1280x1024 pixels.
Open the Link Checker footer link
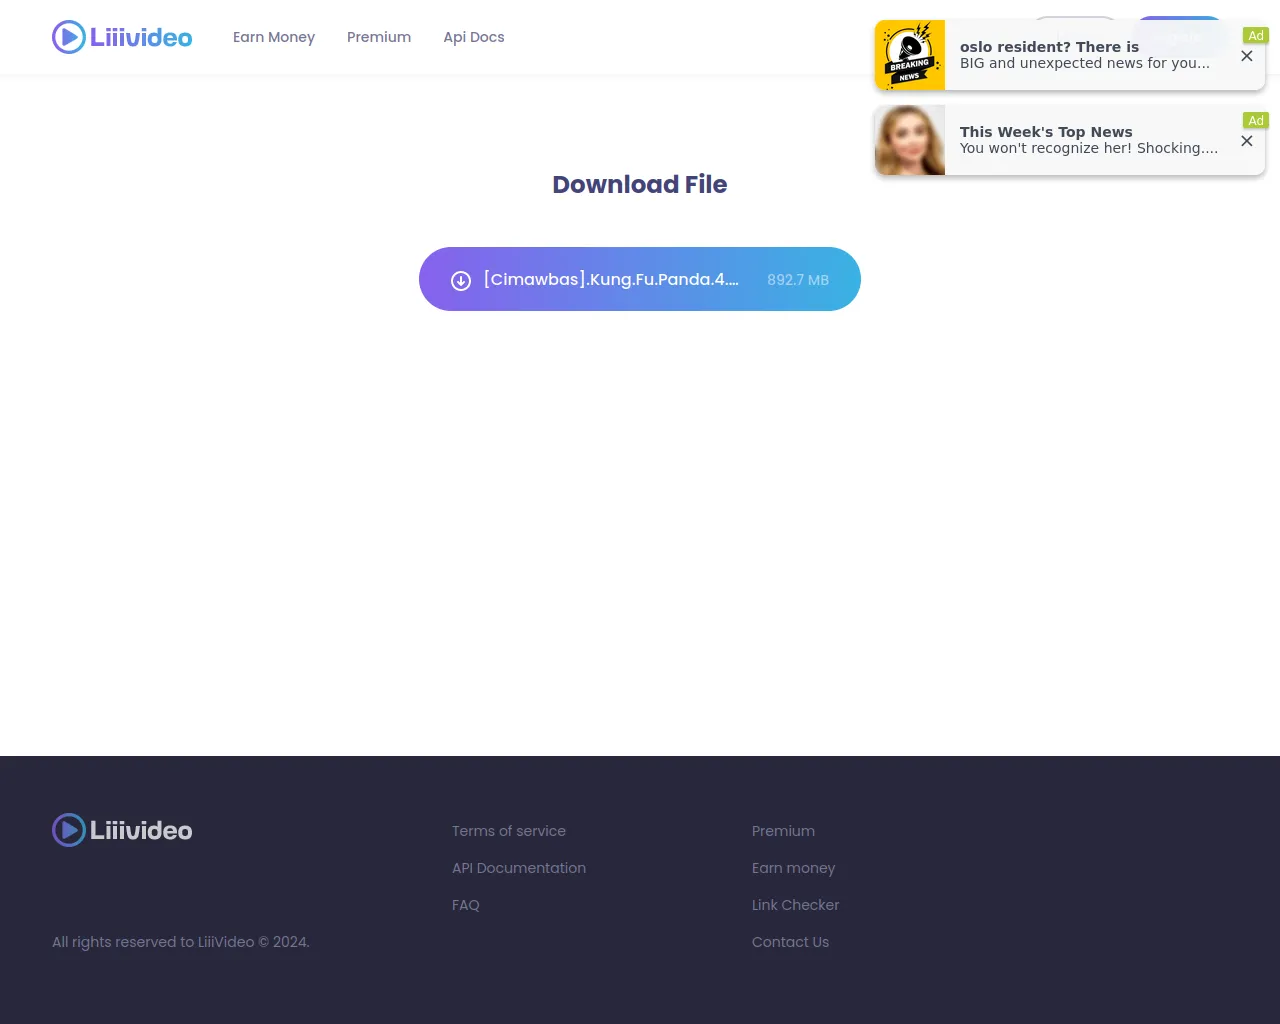[795, 905]
